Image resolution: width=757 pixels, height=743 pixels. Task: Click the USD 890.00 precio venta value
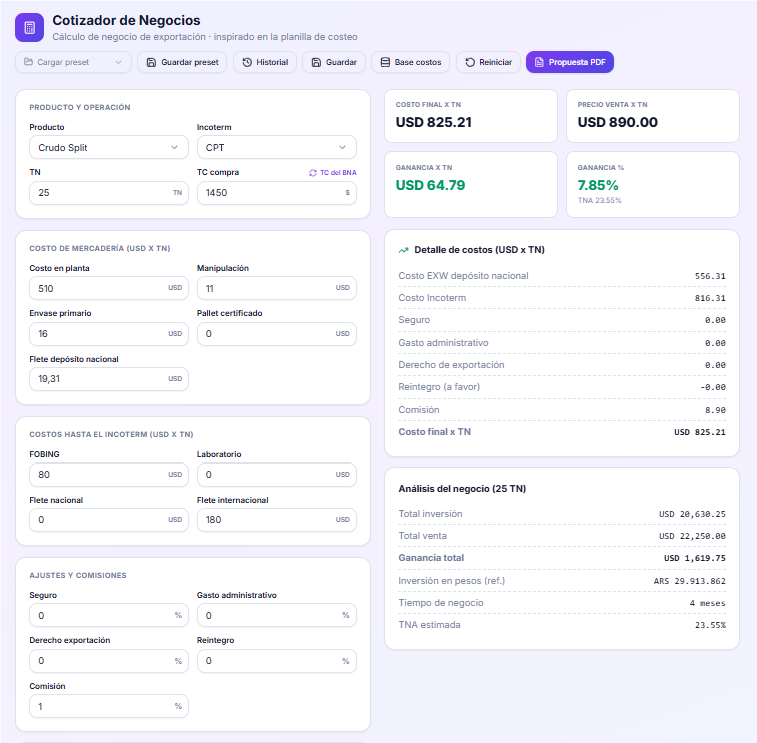[617, 122]
